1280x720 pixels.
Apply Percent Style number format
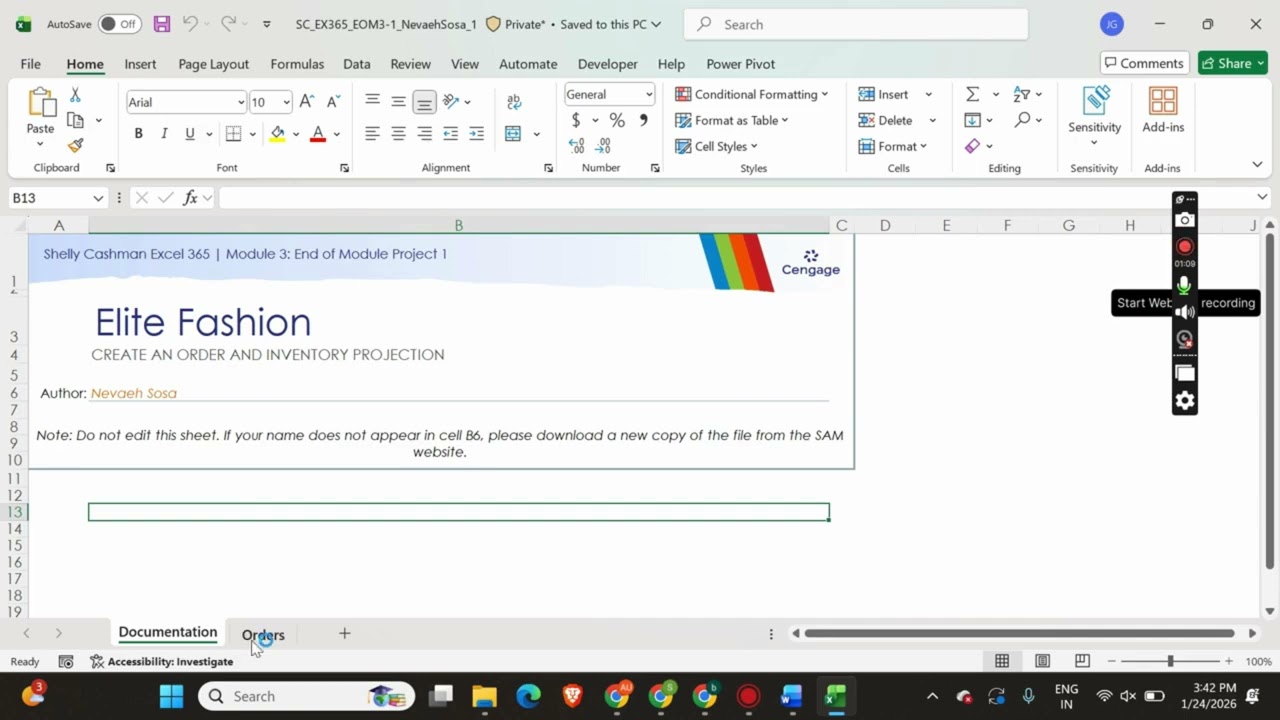(617, 120)
